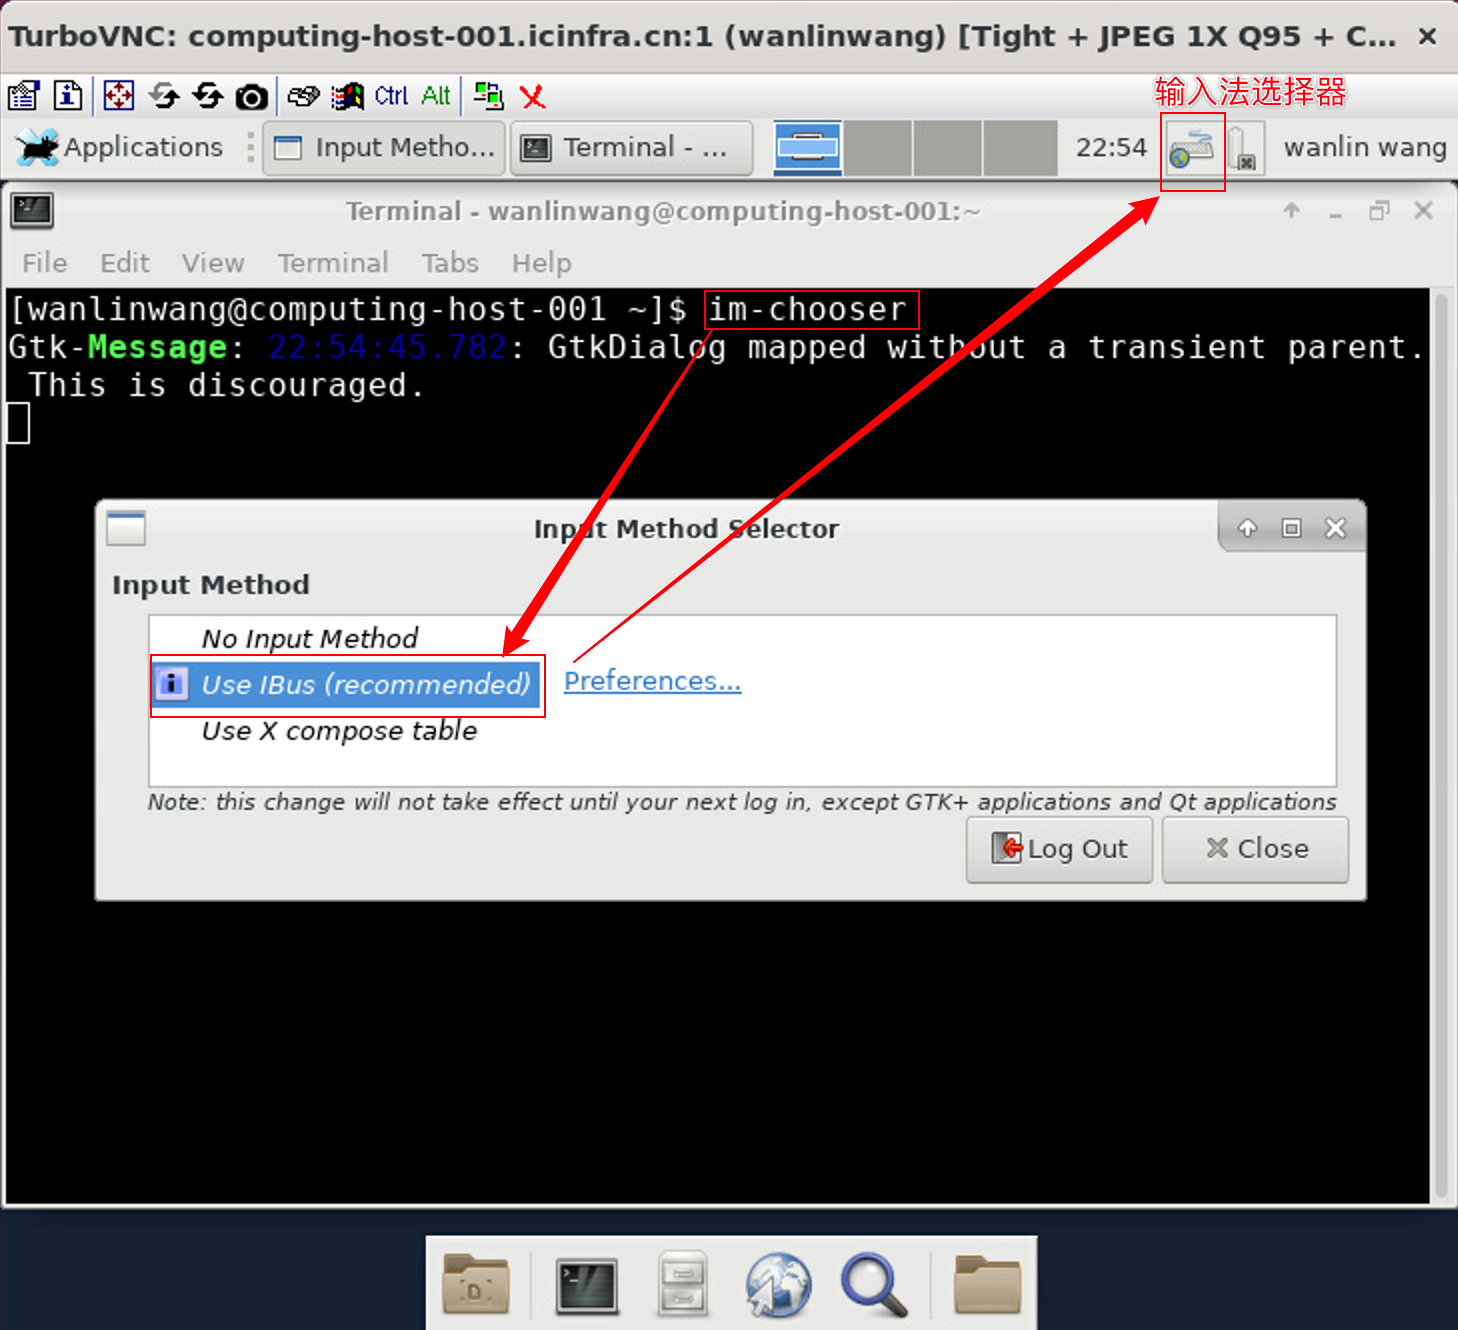Start a new TurboVNC connection
Image resolution: width=1458 pixels, height=1330 pixels.
click(488, 96)
